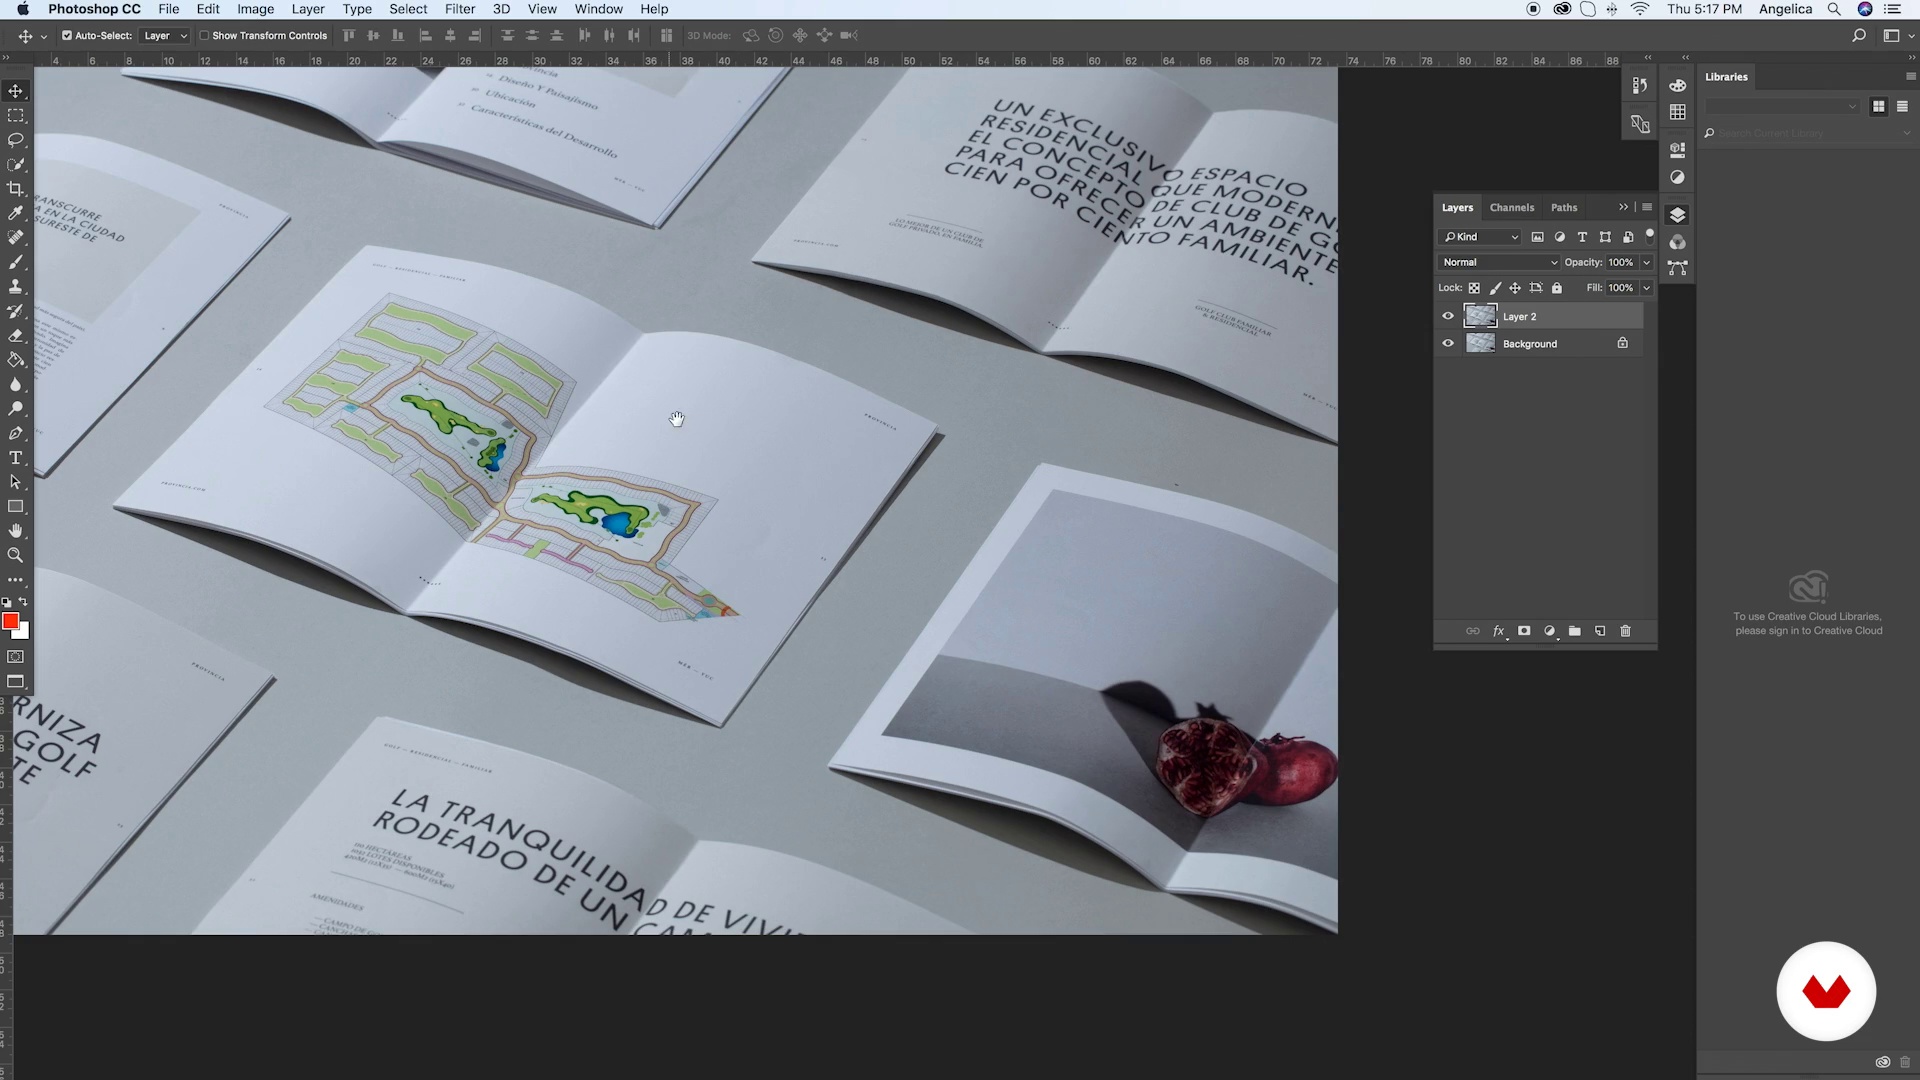Collapse Layers panel with double-arrow icon

(1623, 207)
